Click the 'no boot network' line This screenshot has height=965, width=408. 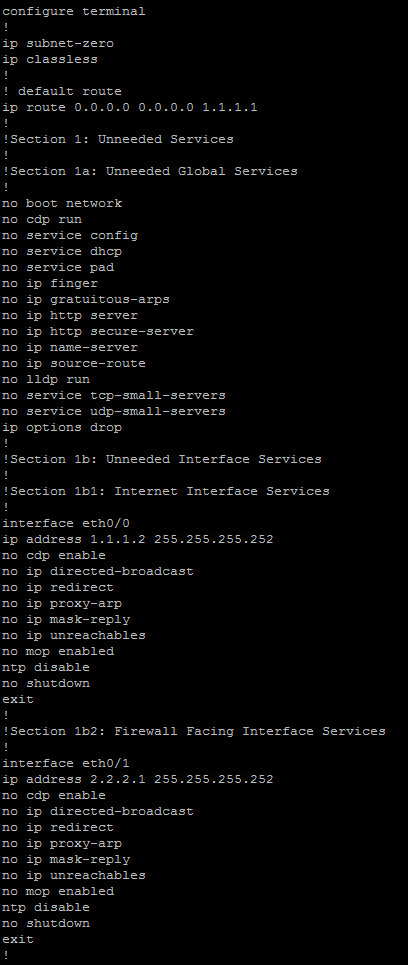tap(62, 203)
